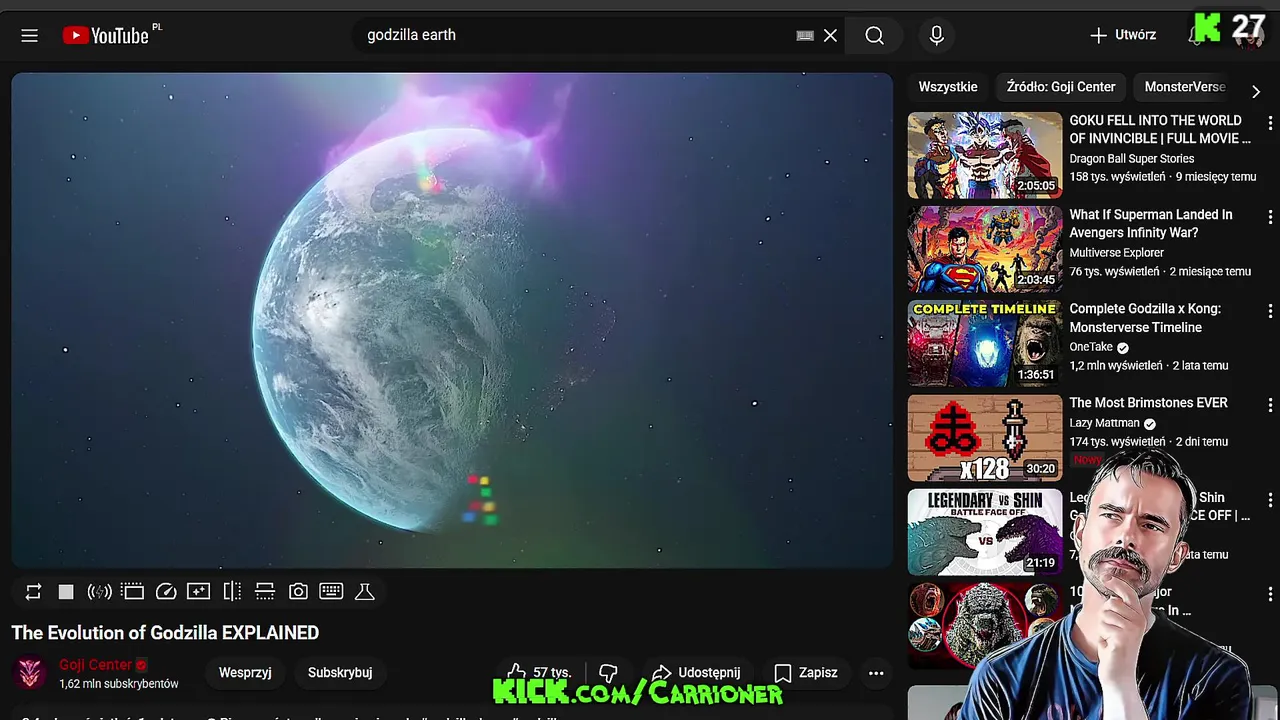
Task: Toggle cinema mode rectangle icon
Action: [x=133, y=592]
